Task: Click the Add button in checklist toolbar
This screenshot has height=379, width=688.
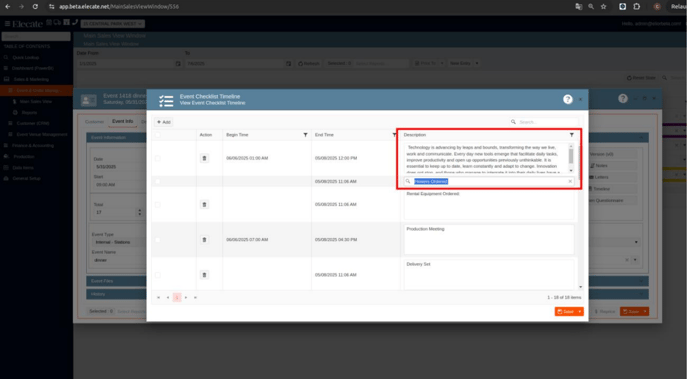Action: 163,122
